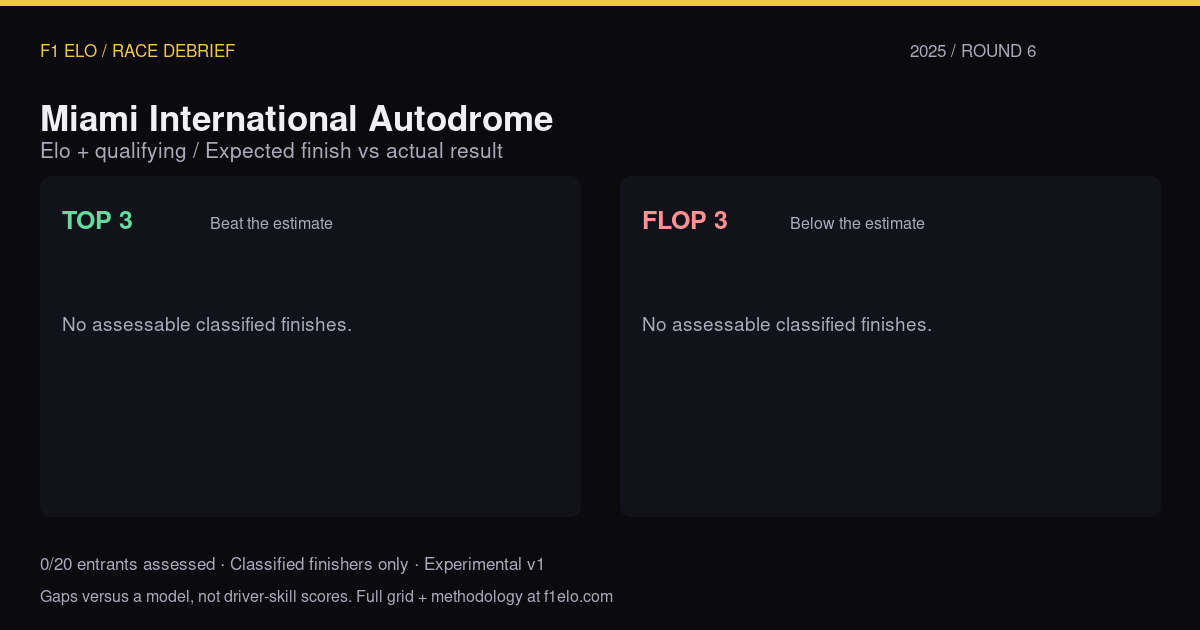This screenshot has width=1200, height=630.
Task: Click empty message in TOP 3 panel
Action: click(207, 325)
